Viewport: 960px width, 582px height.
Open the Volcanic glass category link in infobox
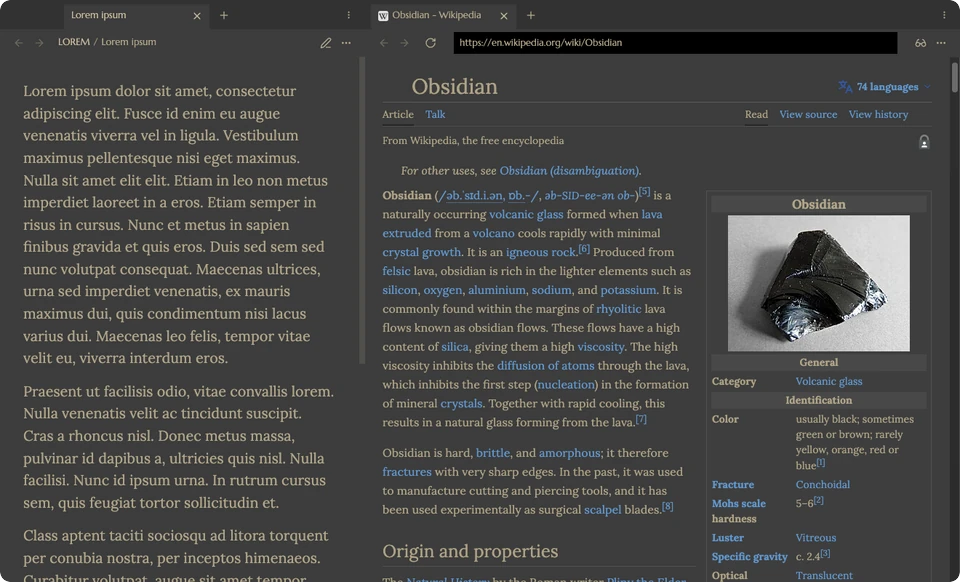829,381
